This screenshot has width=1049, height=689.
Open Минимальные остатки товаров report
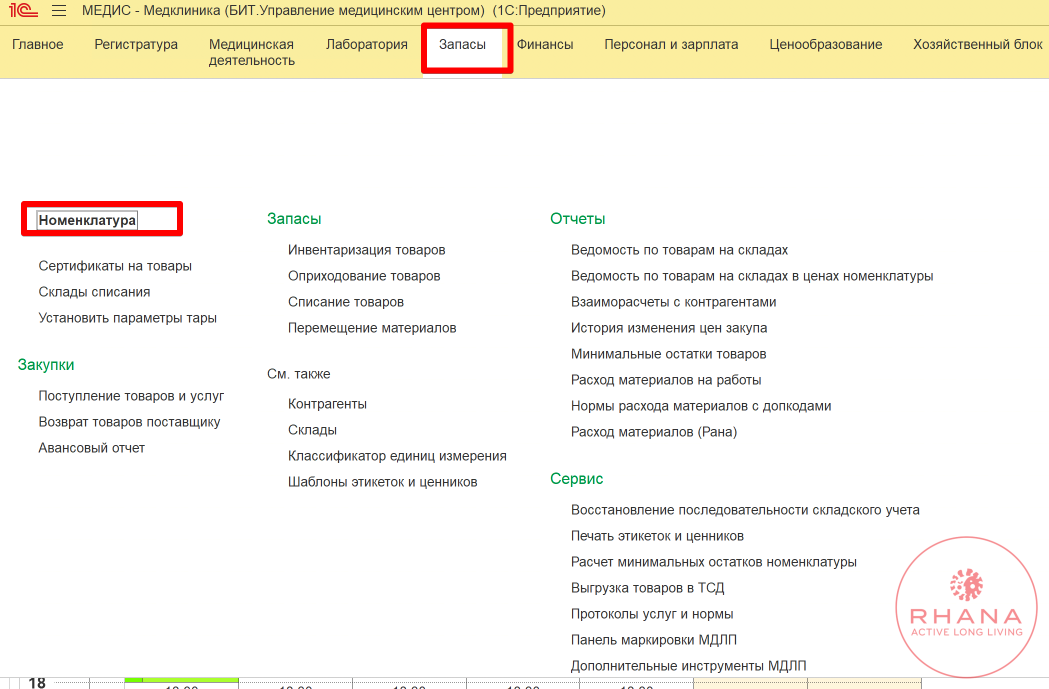tap(668, 354)
